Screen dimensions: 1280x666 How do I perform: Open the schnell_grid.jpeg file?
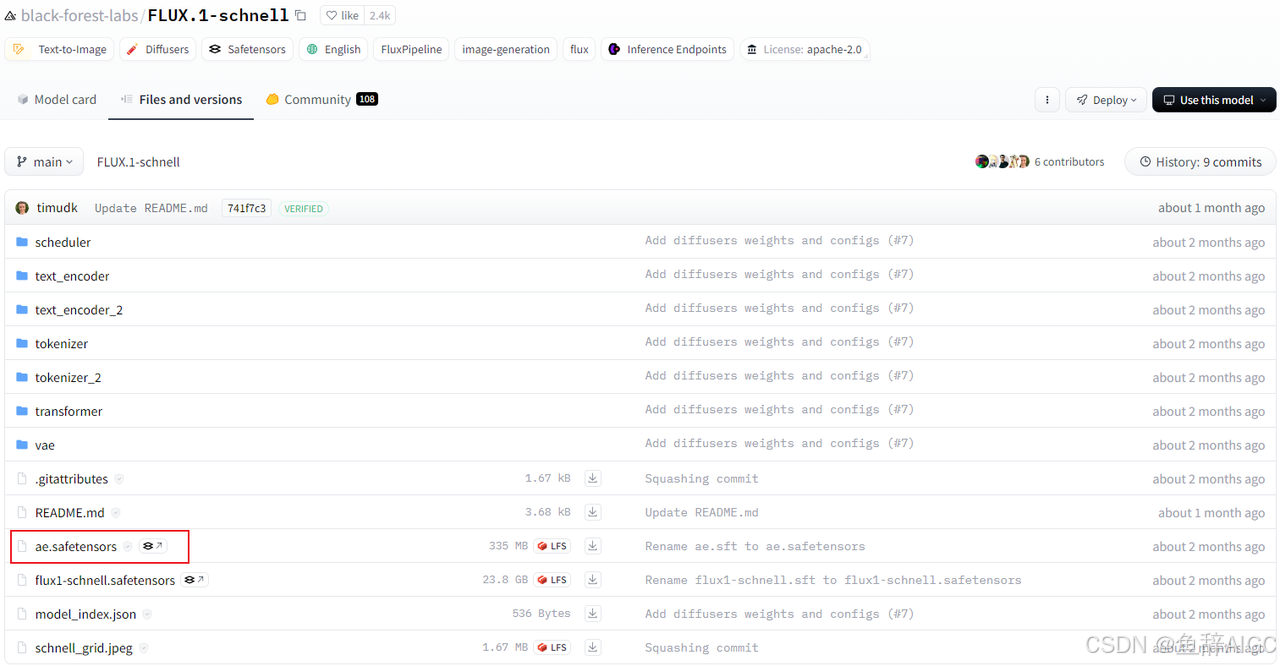[84, 648]
